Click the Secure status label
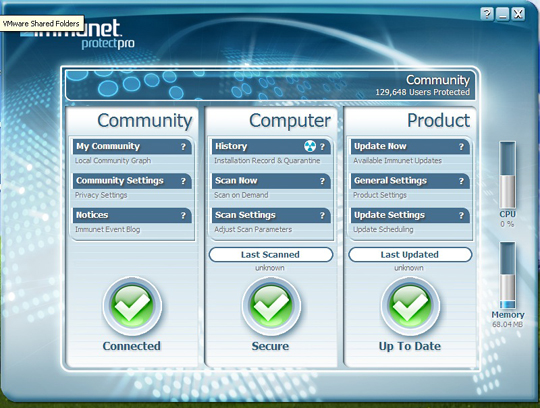This screenshot has width=540, height=408. tap(270, 346)
